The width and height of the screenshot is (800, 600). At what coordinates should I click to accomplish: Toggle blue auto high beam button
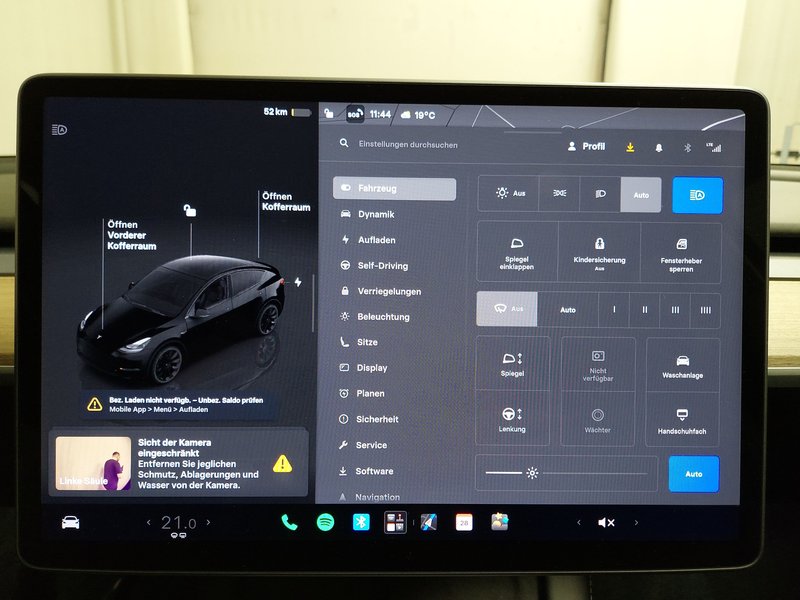coord(697,195)
